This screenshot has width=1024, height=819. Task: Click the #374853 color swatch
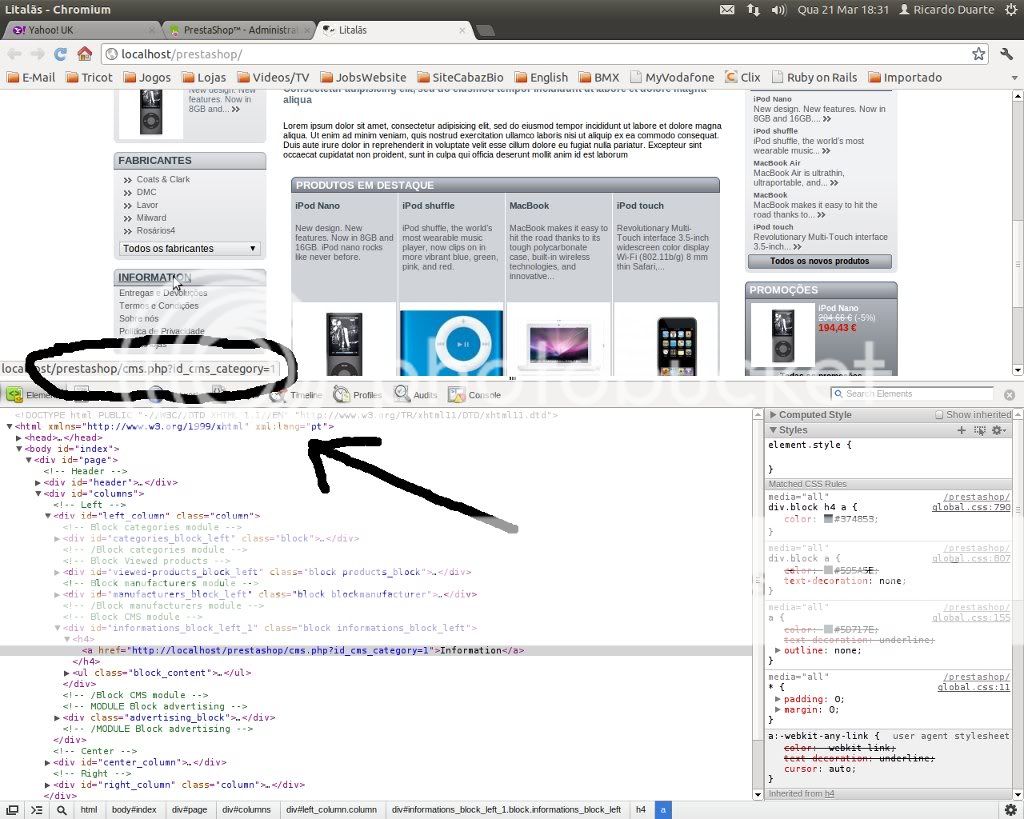(828, 519)
